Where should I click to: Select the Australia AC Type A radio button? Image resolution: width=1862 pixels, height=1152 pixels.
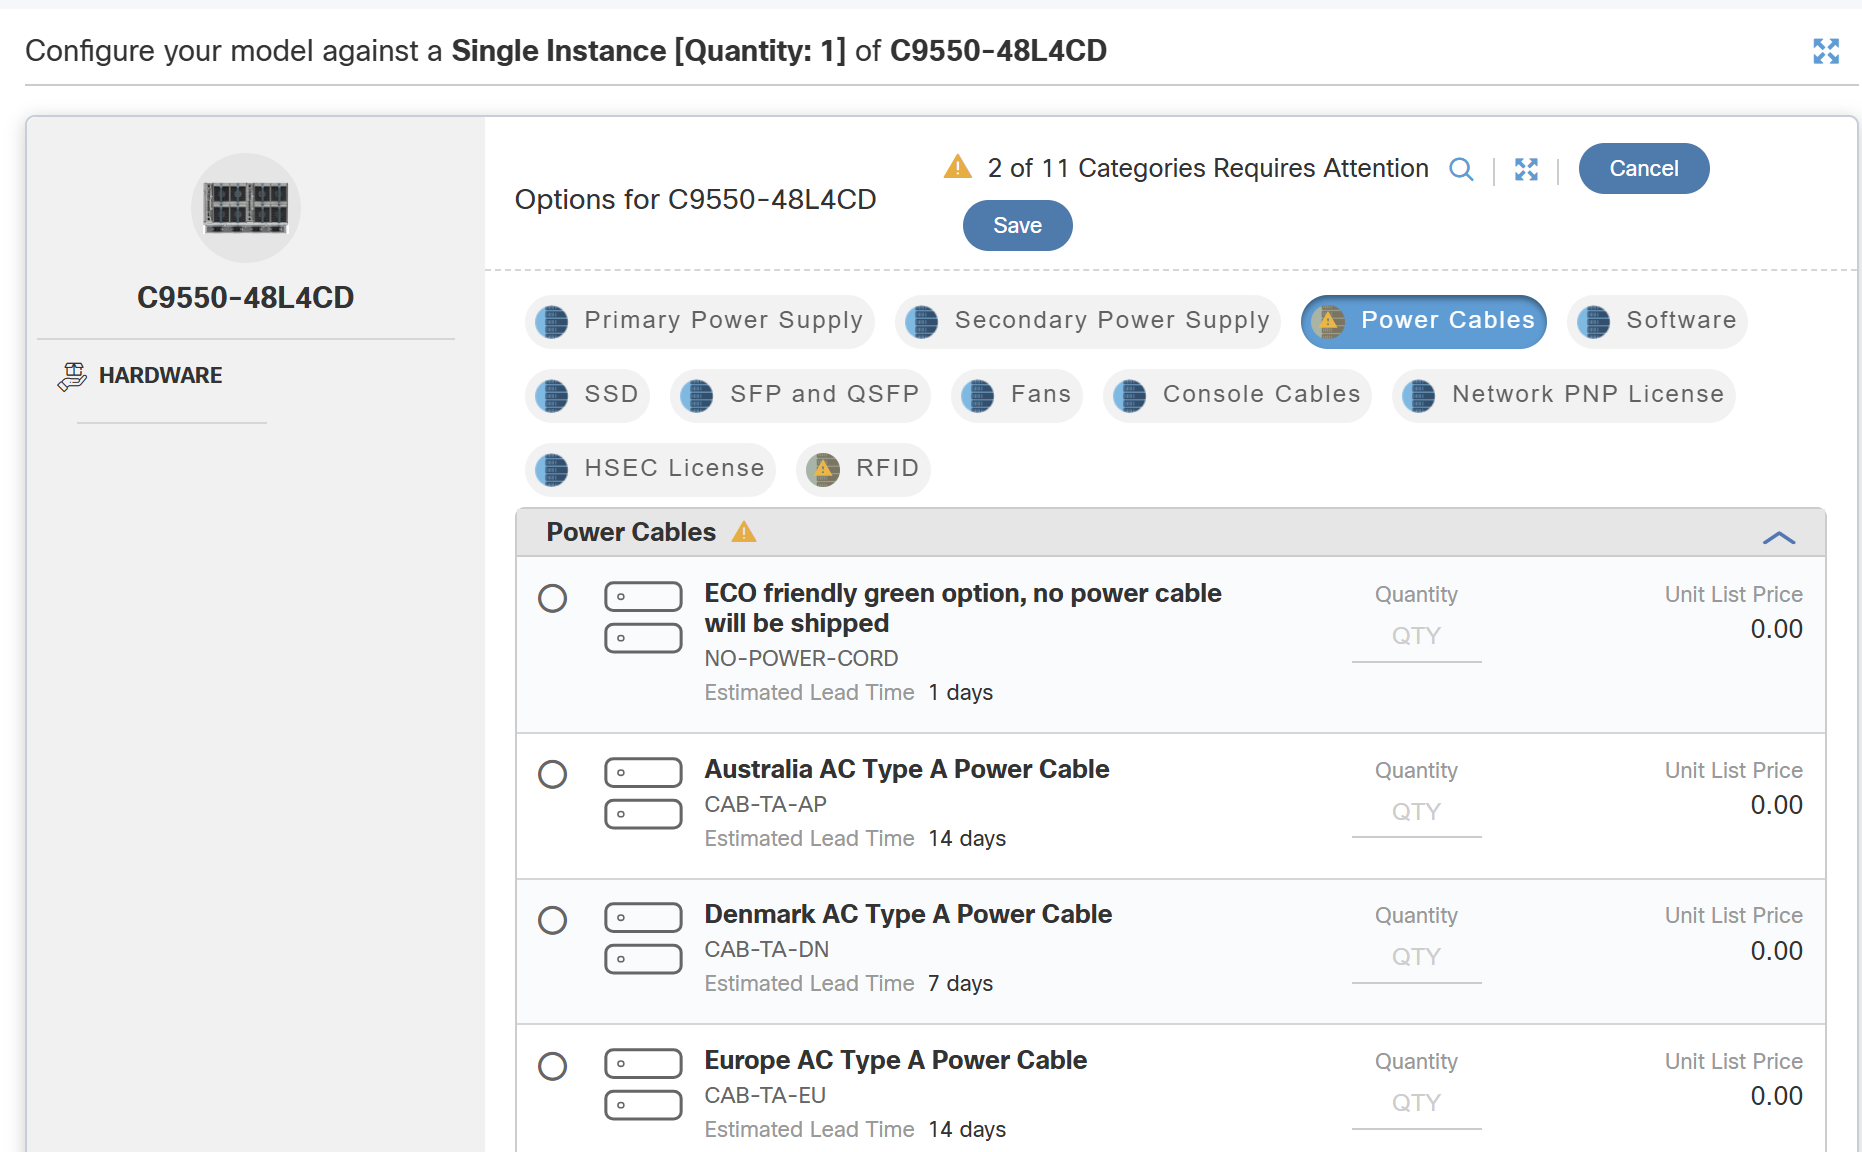(x=552, y=774)
